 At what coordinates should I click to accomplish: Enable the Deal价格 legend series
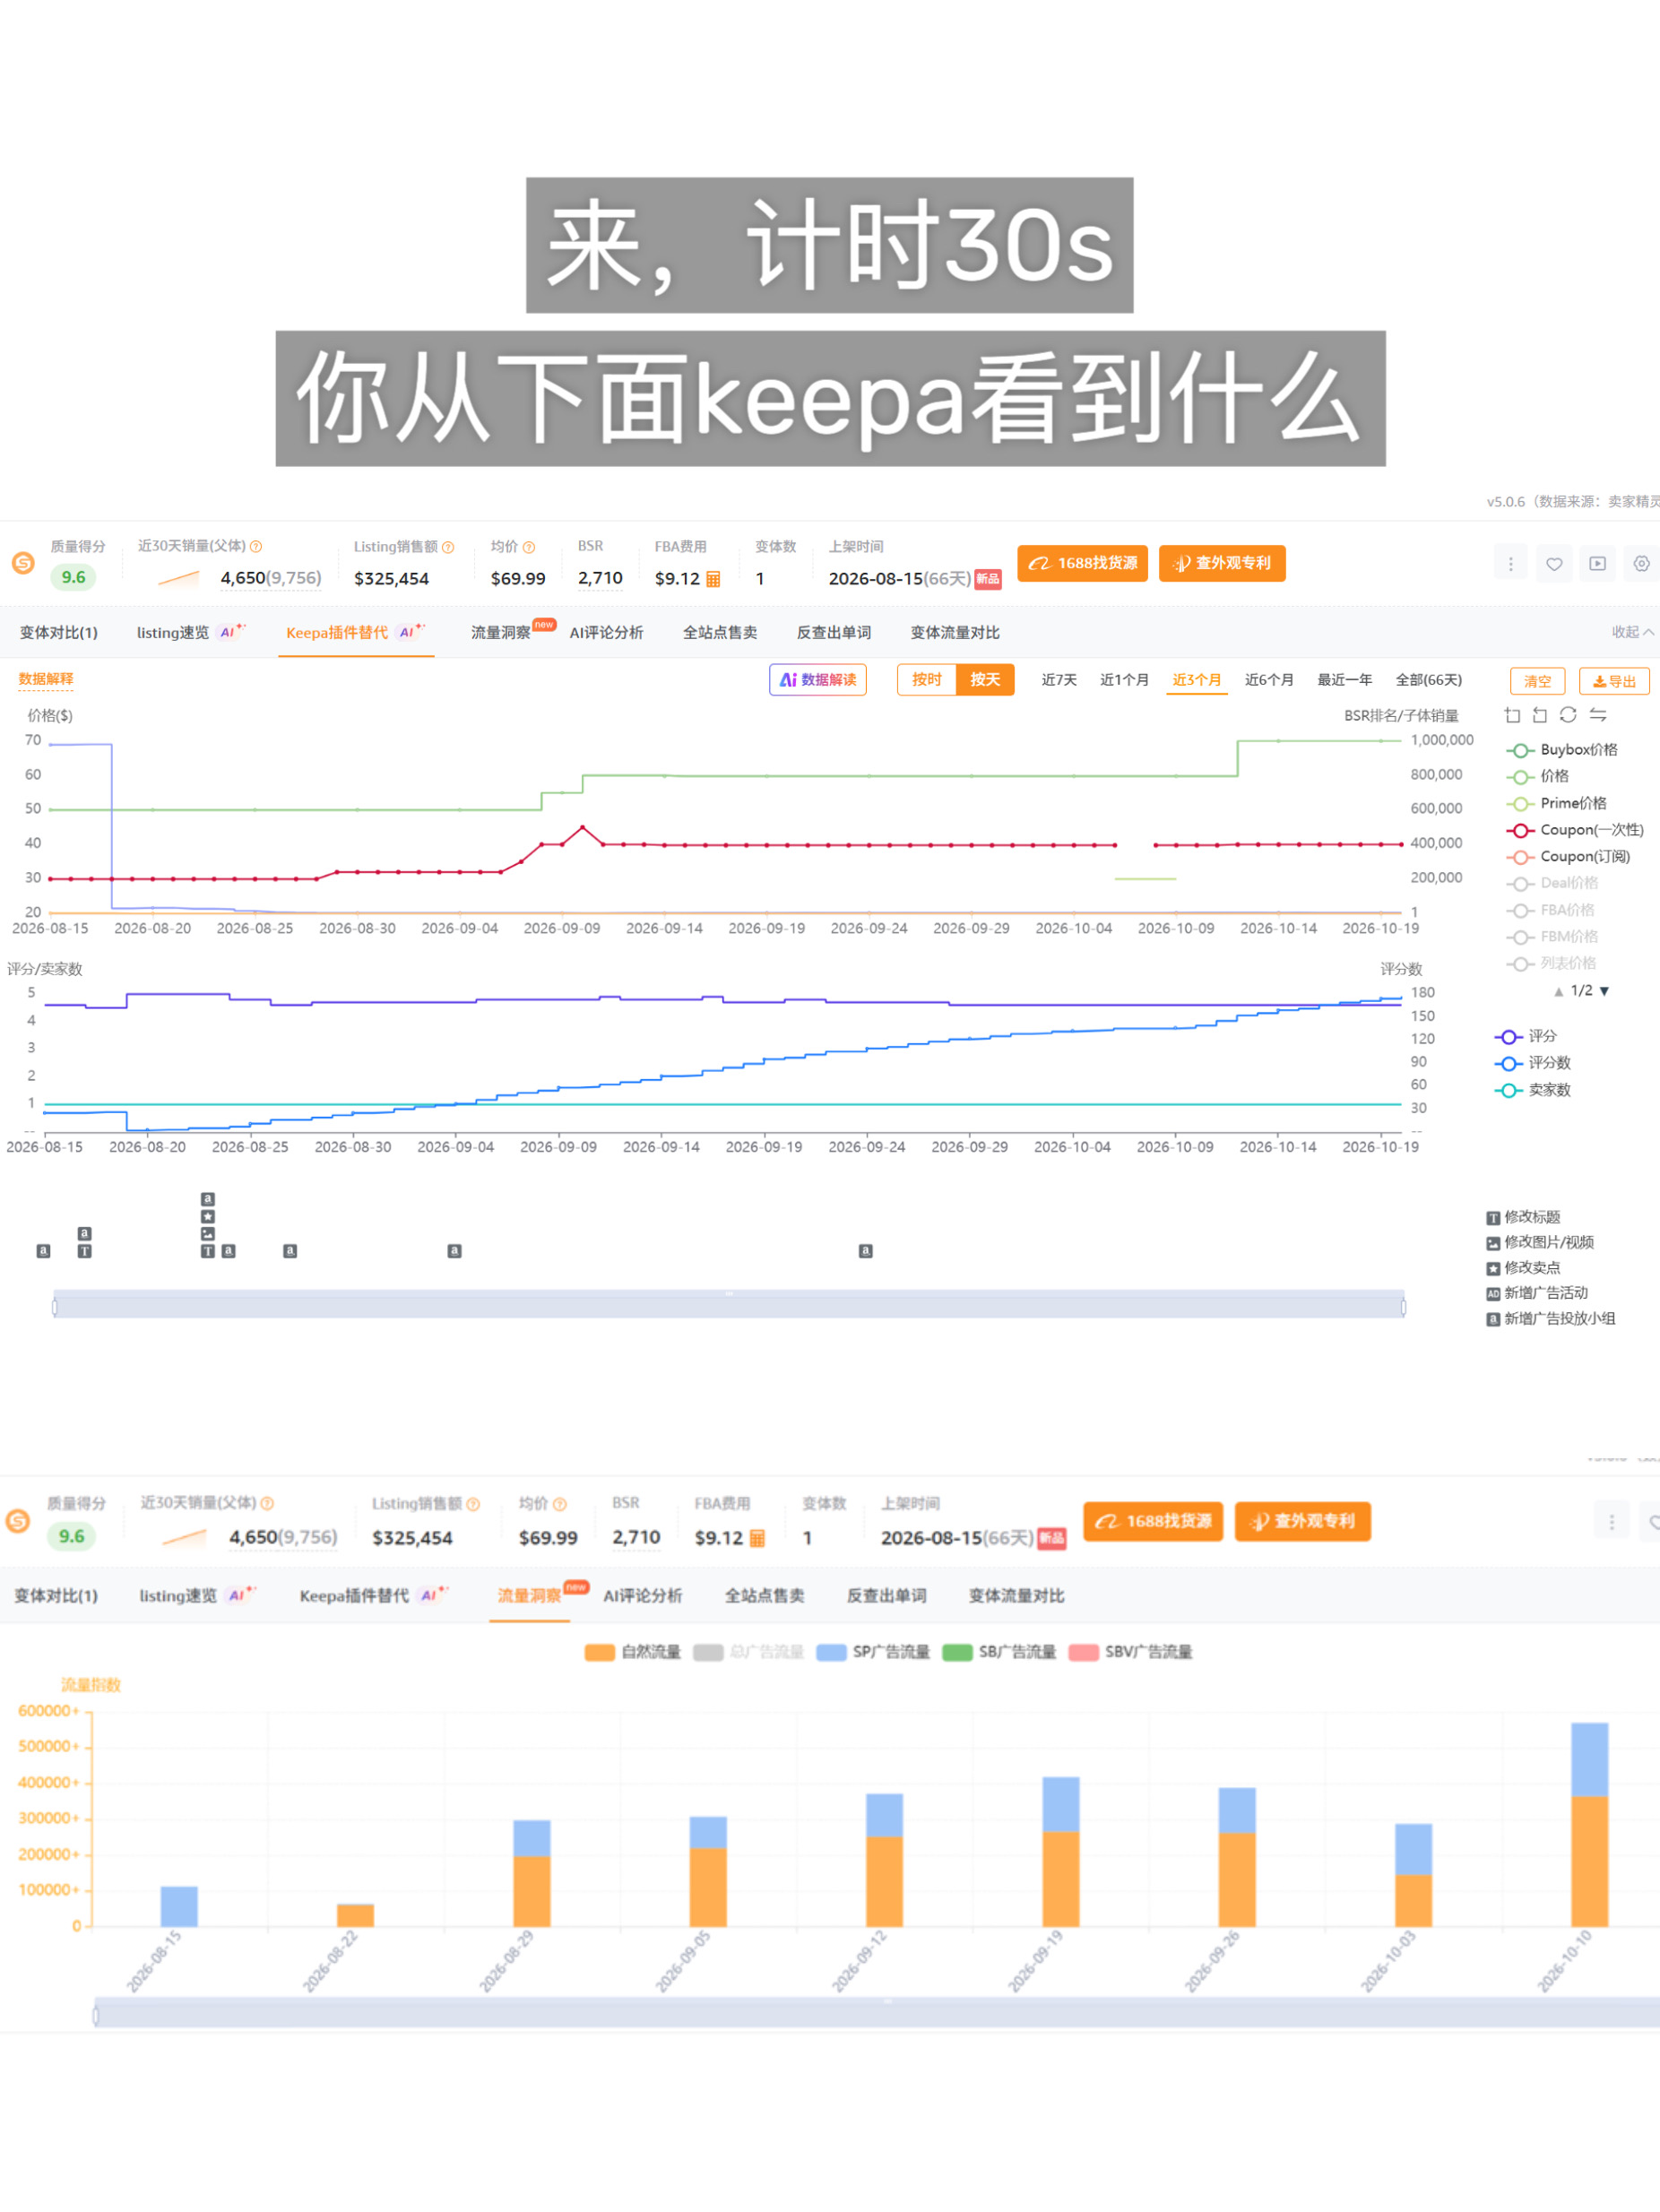tap(1552, 883)
